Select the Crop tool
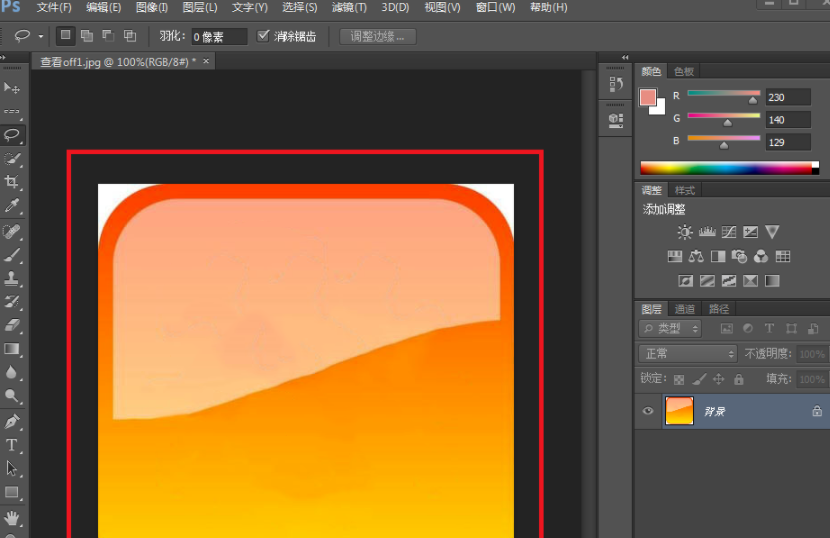Image resolution: width=830 pixels, height=538 pixels. 12,182
